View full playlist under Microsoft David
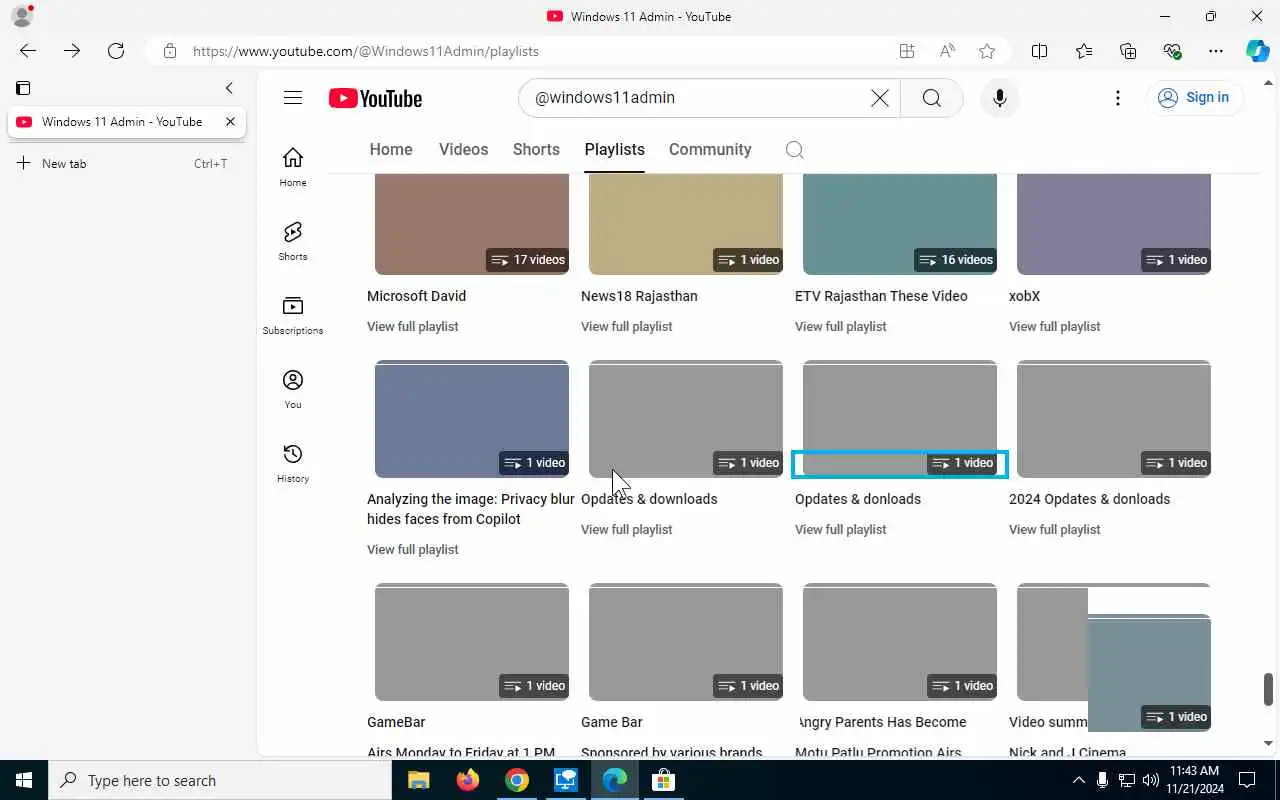Image resolution: width=1280 pixels, height=800 pixels. [412, 327]
